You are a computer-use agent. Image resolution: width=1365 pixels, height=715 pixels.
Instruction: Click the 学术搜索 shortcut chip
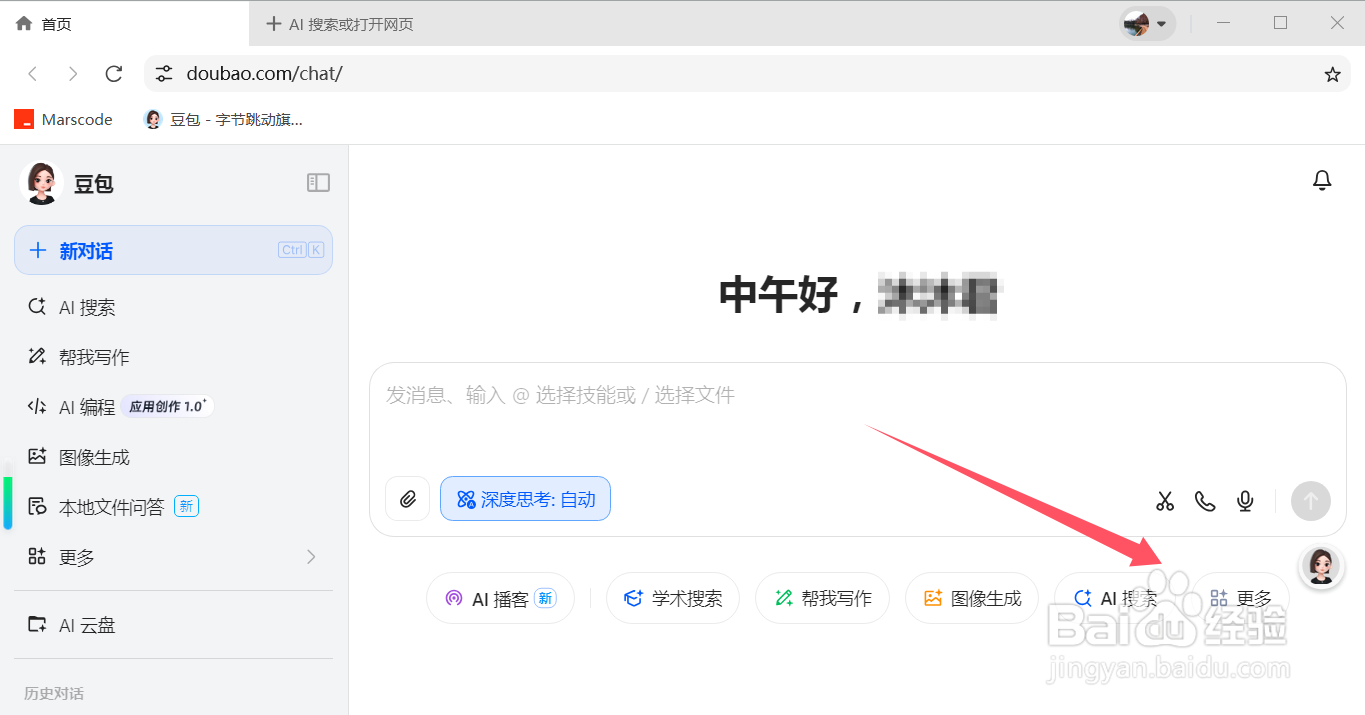point(672,598)
